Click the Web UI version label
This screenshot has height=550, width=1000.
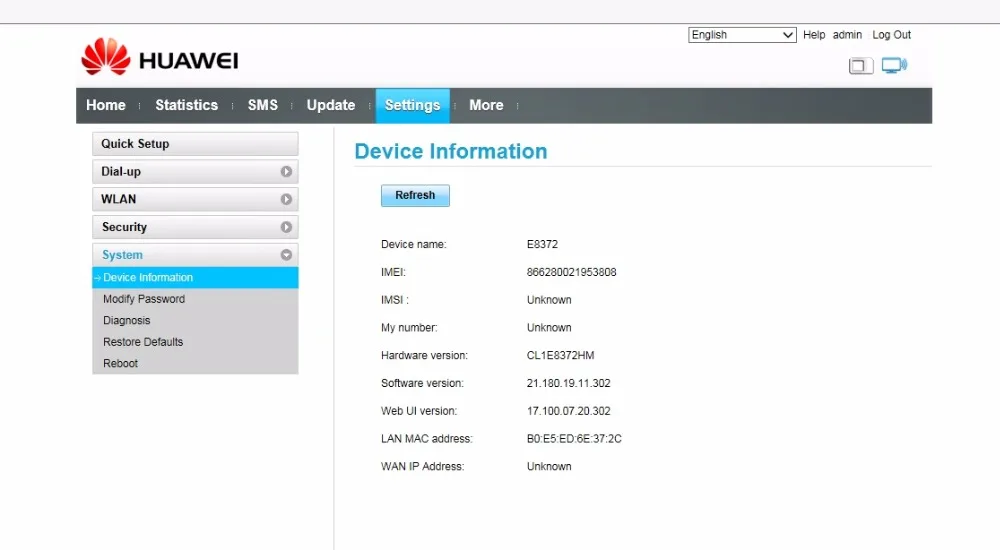tap(419, 412)
